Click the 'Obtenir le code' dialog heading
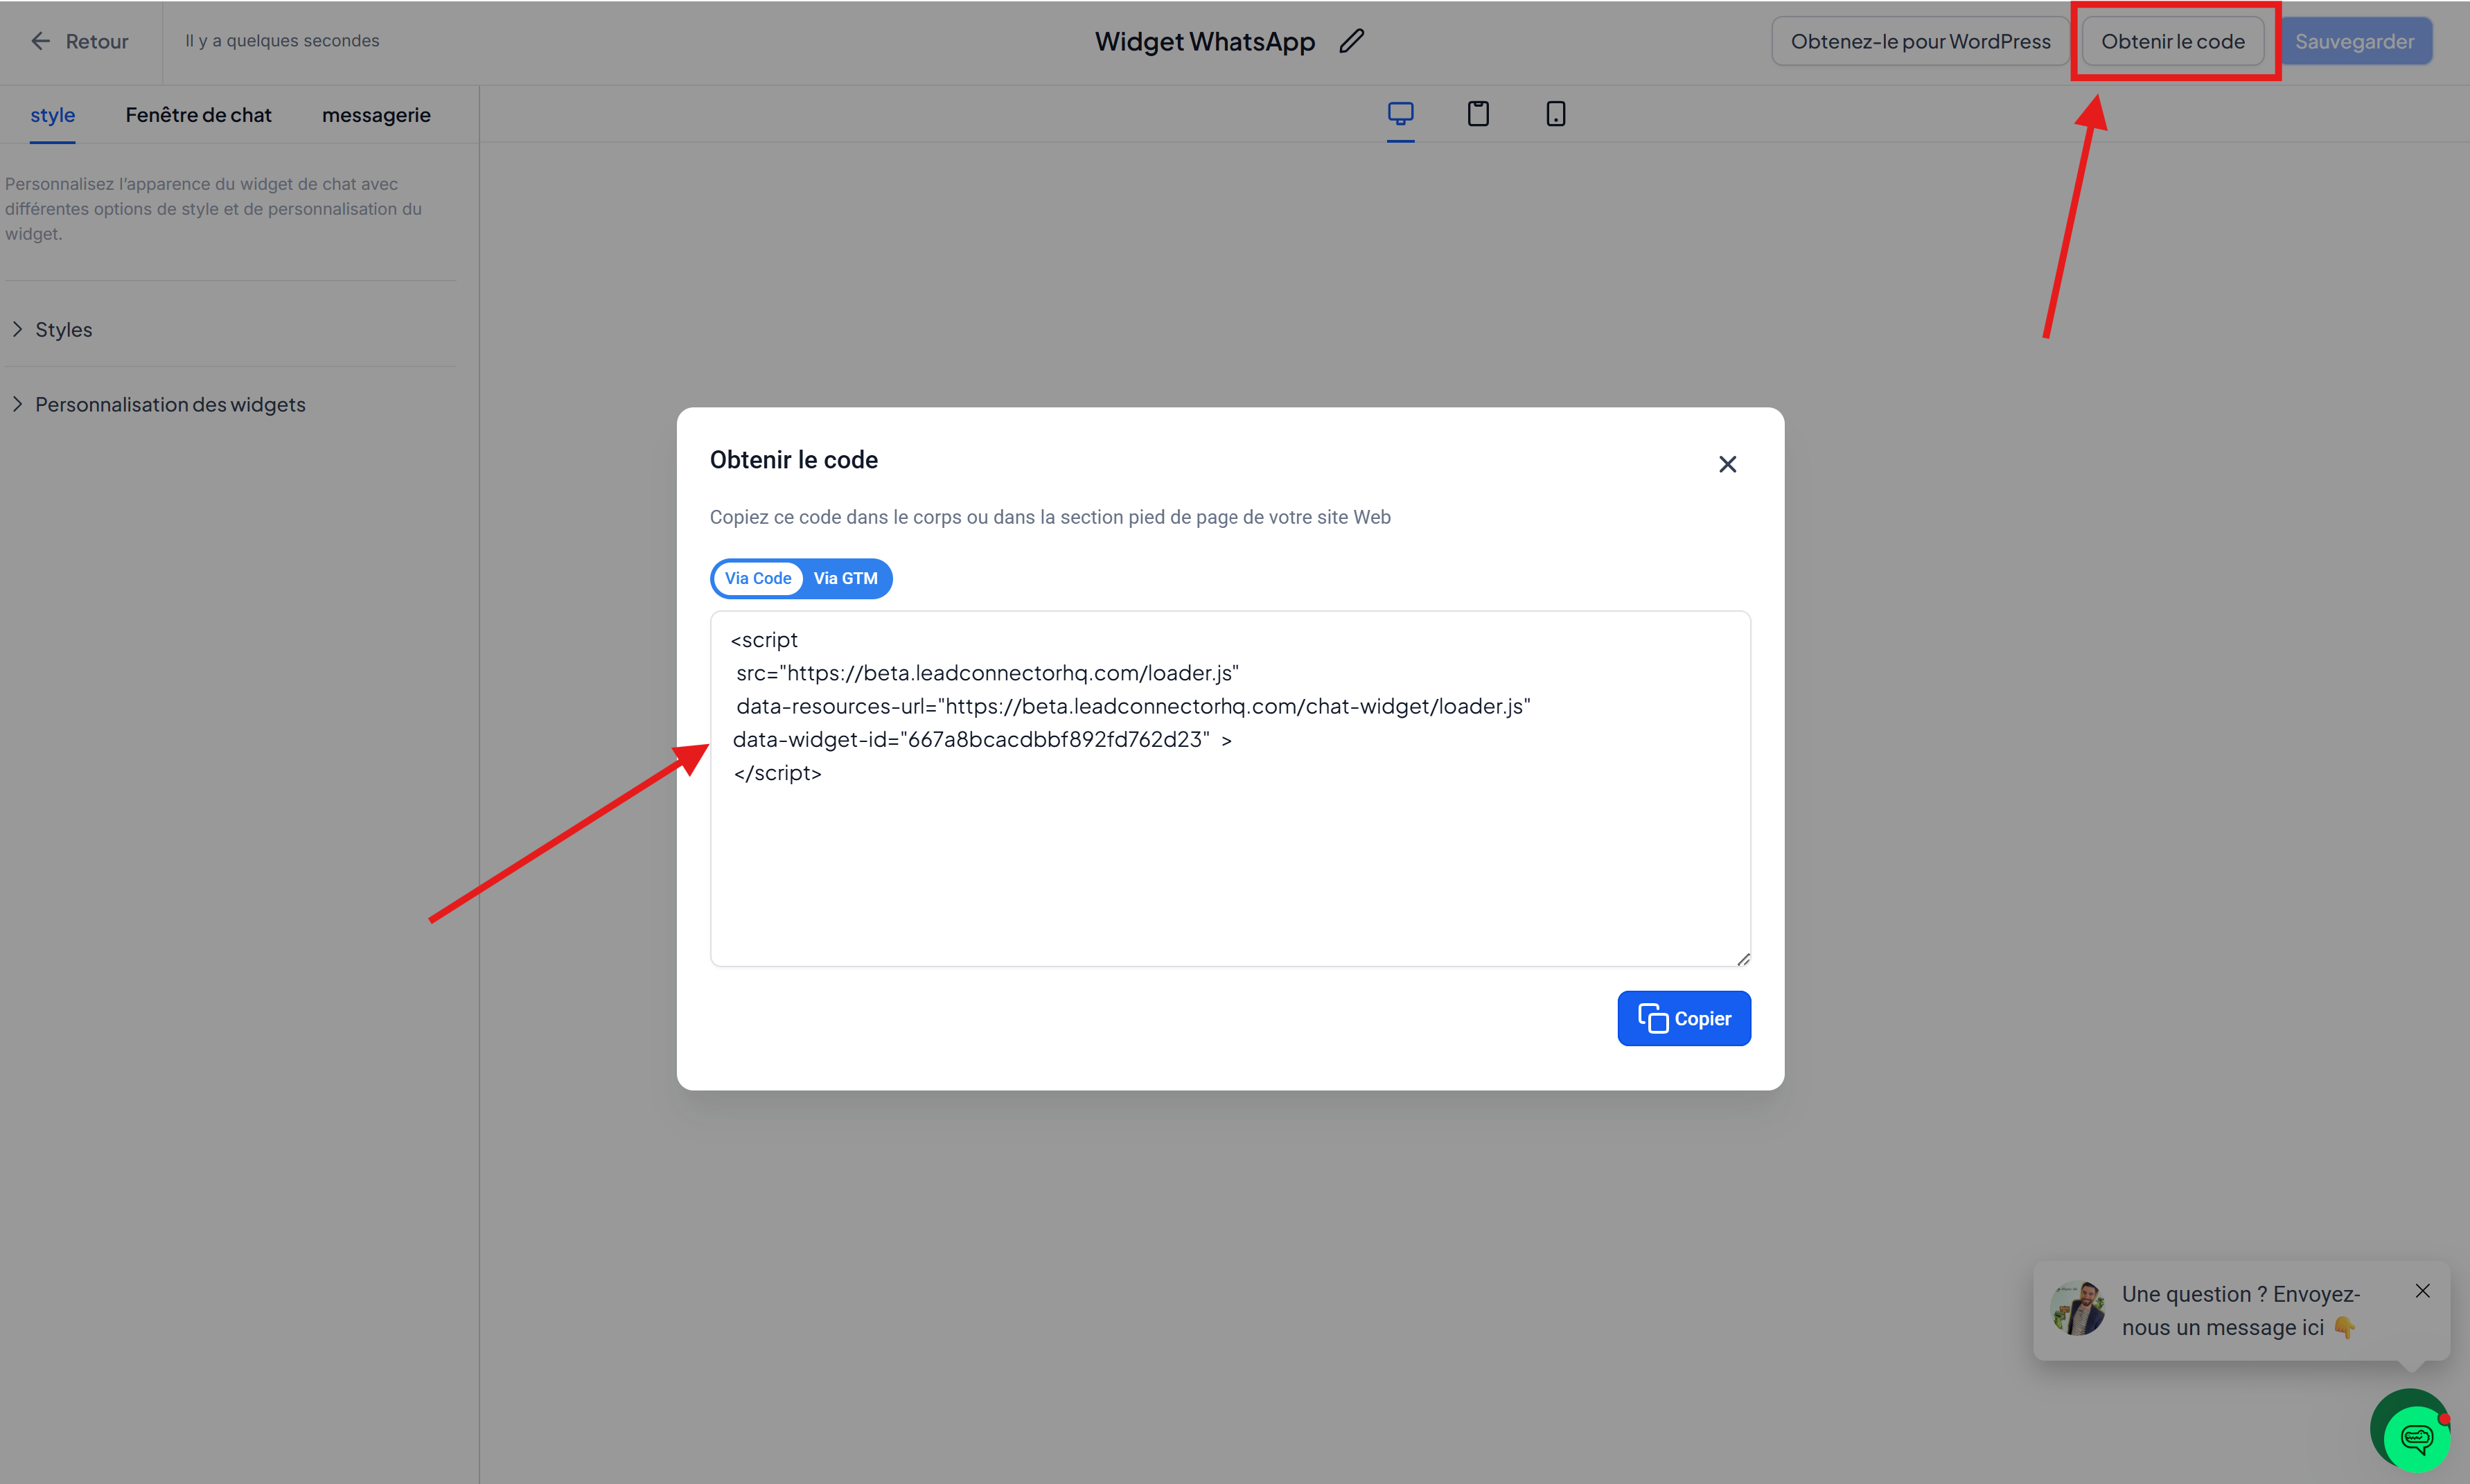 [x=794, y=460]
